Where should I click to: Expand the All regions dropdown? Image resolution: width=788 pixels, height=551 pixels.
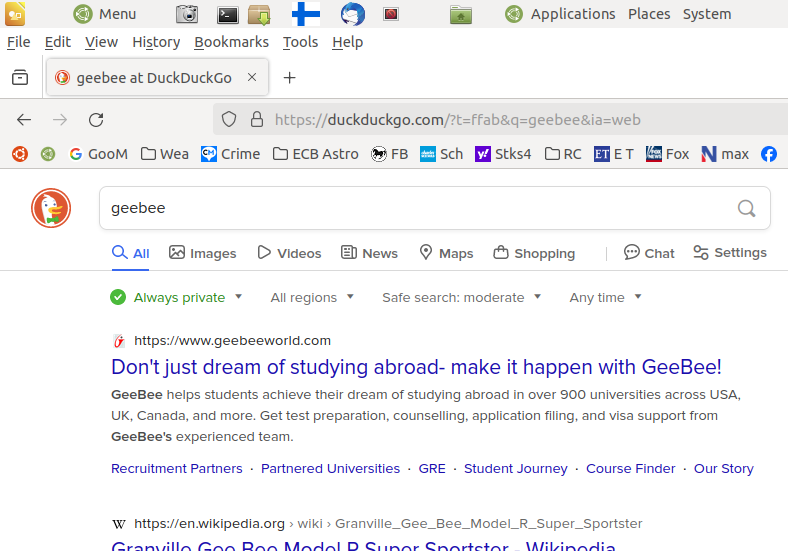pos(312,298)
